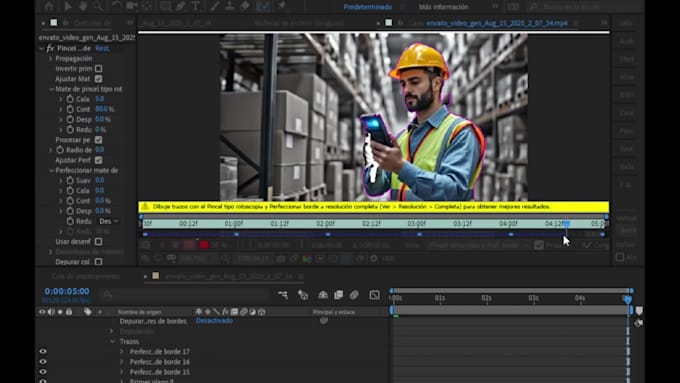Screen dimensions: 680x383
Task: Select the Pen tool
Action: [181, 6]
